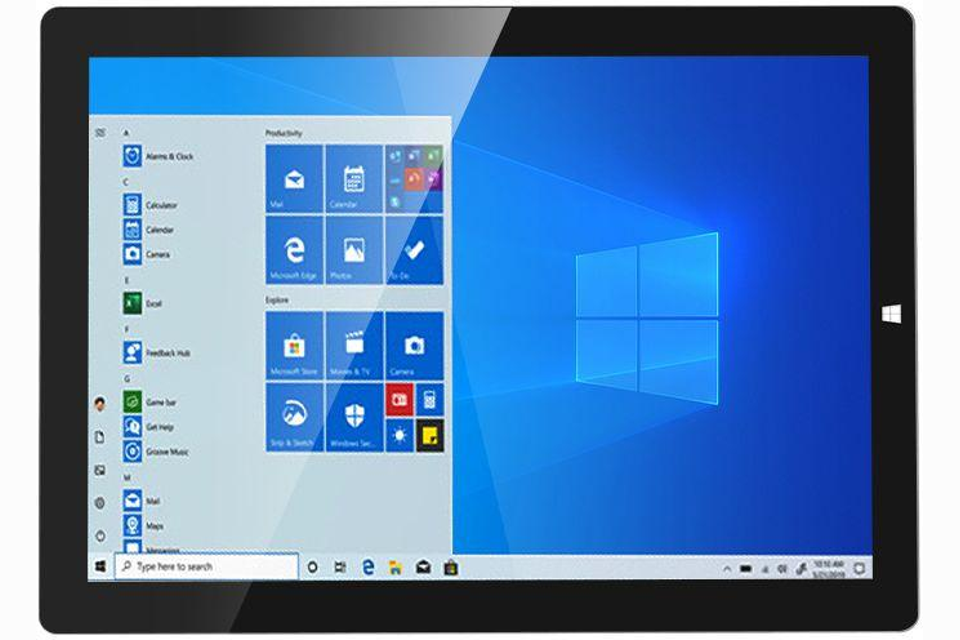Open Cortana from the taskbar
This screenshot has height=640, width=960.
click(312, 568)
